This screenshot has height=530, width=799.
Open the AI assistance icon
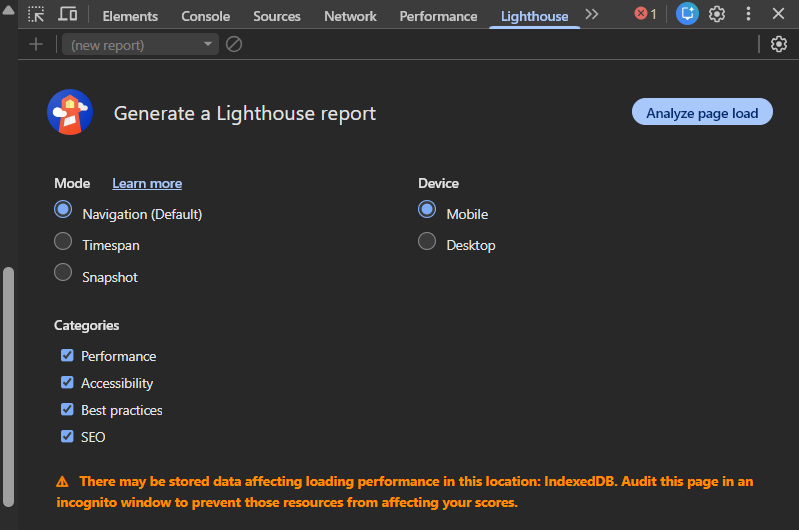pos(687,14)
